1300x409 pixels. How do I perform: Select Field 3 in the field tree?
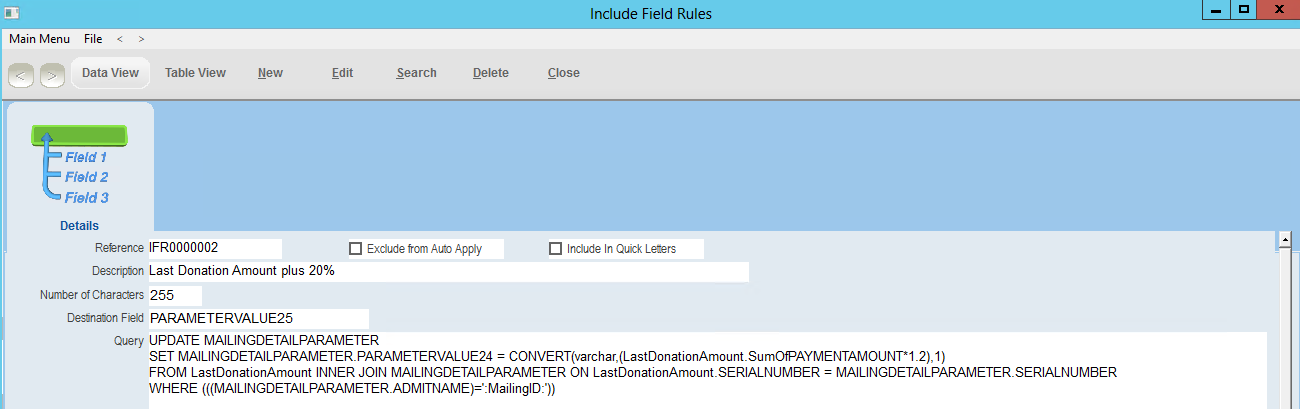[86, 198]
